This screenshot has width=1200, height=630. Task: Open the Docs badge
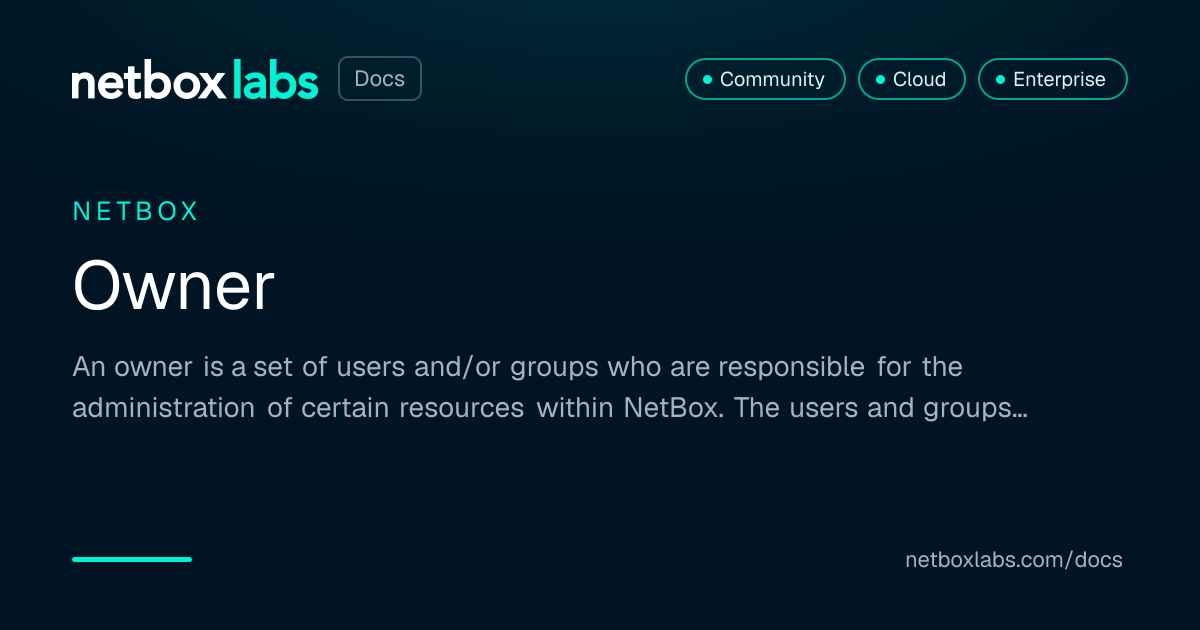click(x=380, y=79)
